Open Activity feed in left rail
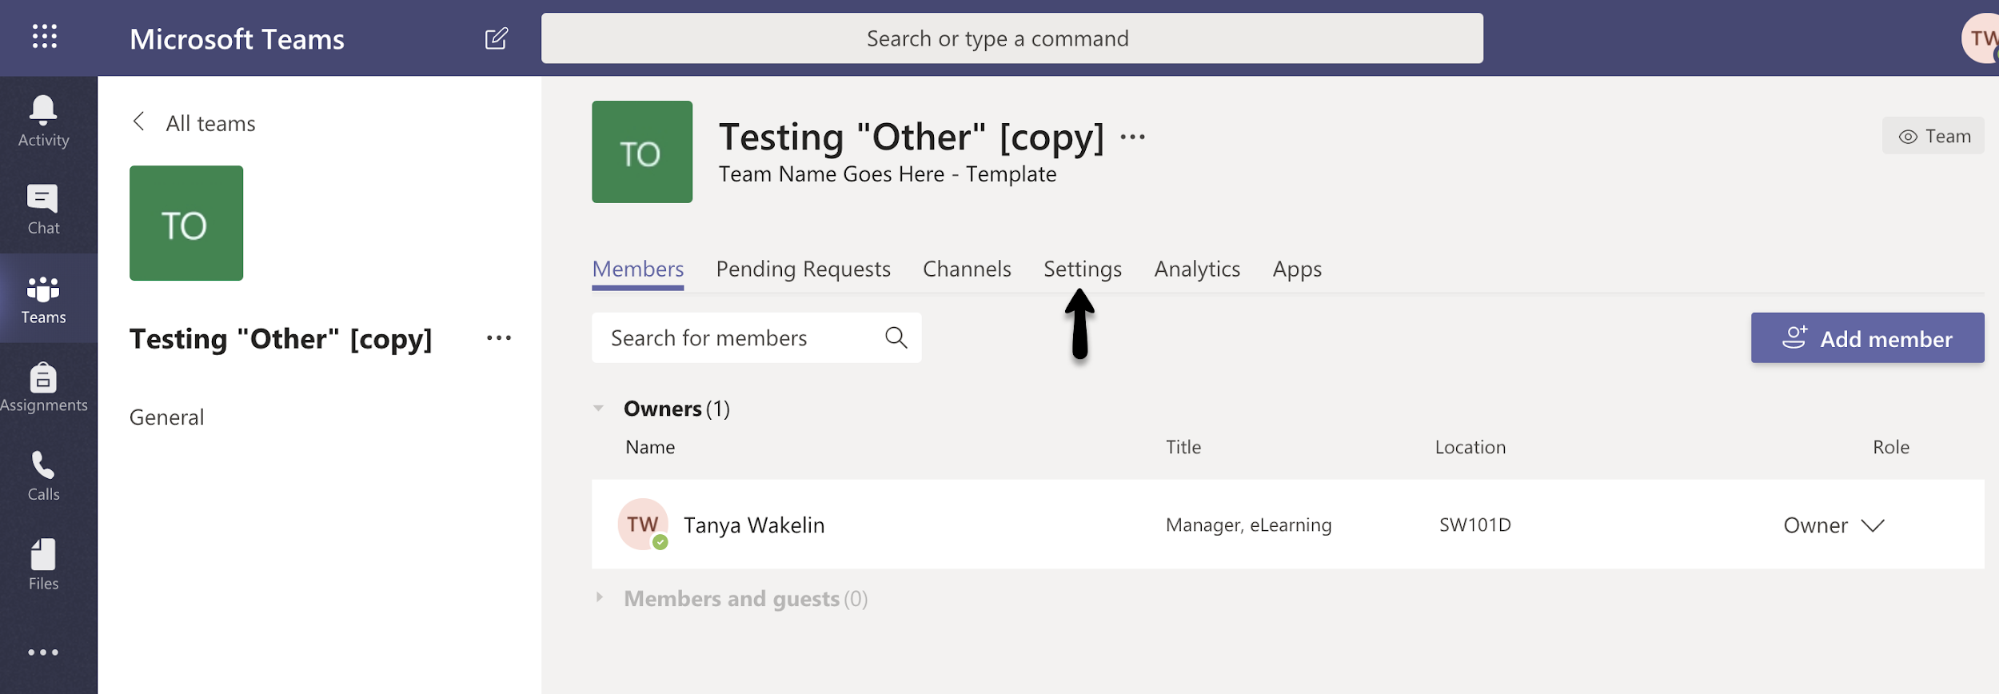Screen dimensions: 1999x695 point(44,121)
